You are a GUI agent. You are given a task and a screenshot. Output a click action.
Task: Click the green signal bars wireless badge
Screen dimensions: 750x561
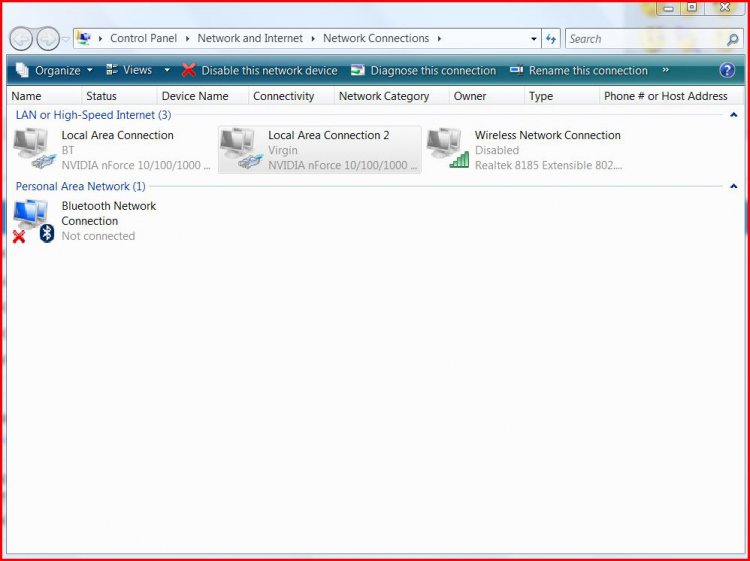click(x=459, y=160)
